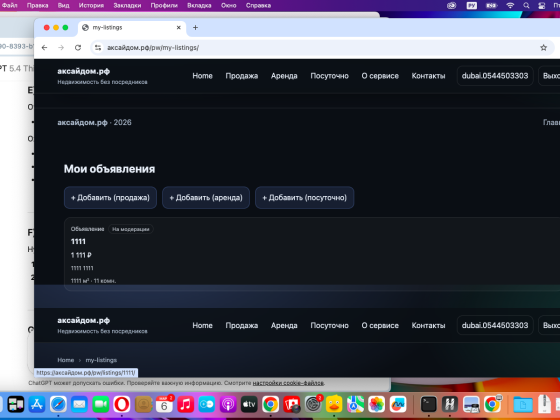Open Safari from the Dock

click(58, 404)
